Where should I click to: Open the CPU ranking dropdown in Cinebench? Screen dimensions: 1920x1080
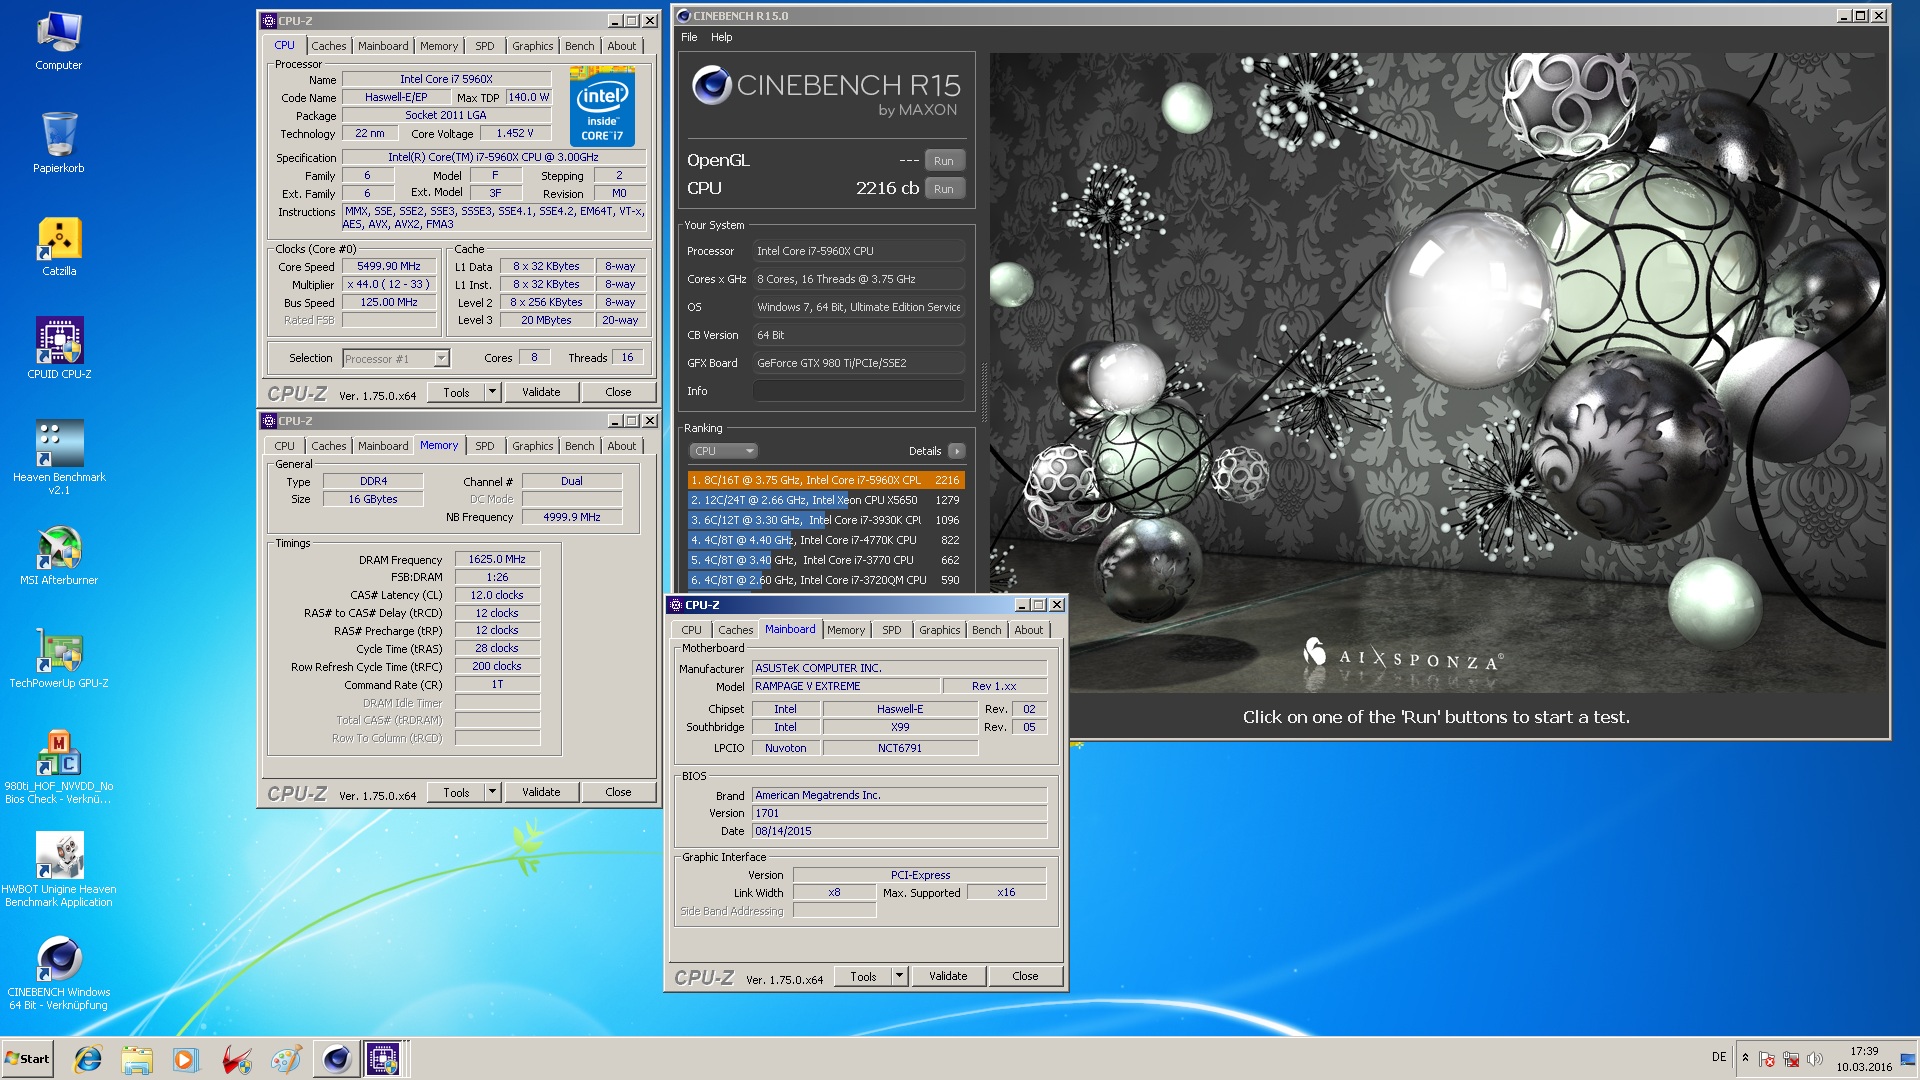tap(724, 451)
